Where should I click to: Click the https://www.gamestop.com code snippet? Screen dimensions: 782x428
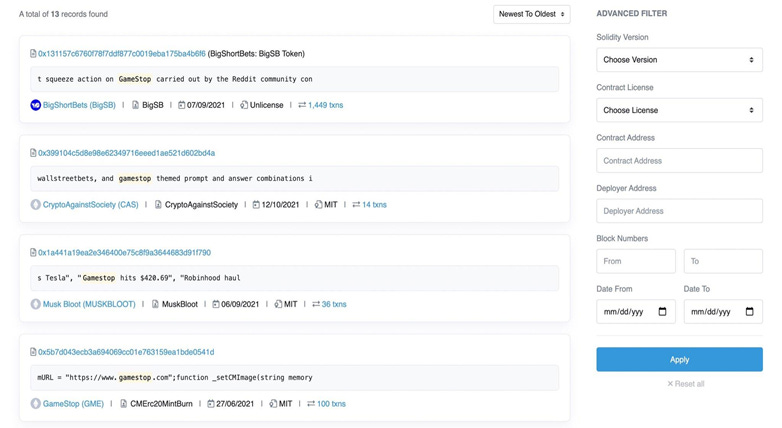click(294, 378)
